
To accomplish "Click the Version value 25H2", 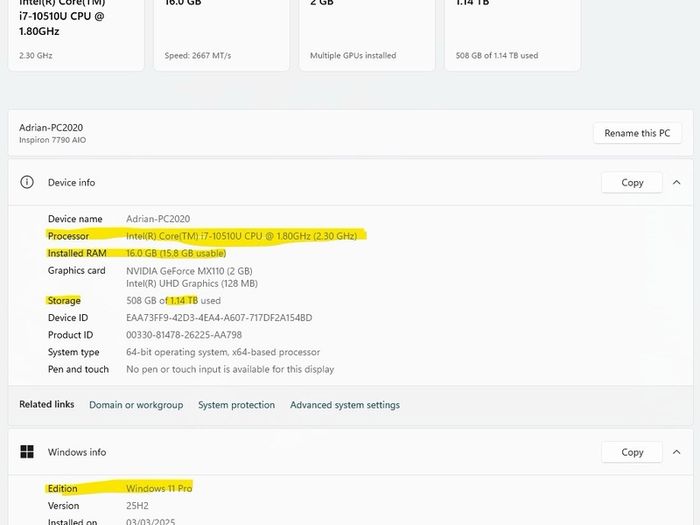I will click(137, 506).
